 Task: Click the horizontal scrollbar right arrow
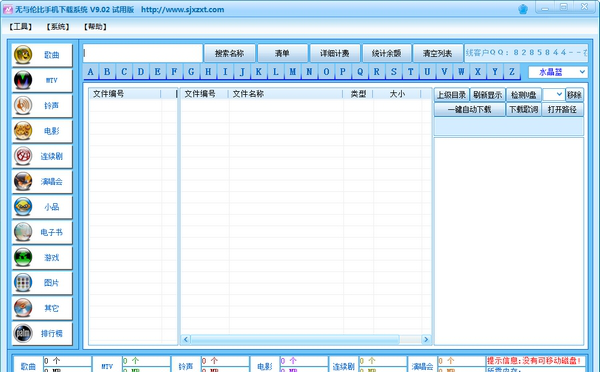pos(426,339)
